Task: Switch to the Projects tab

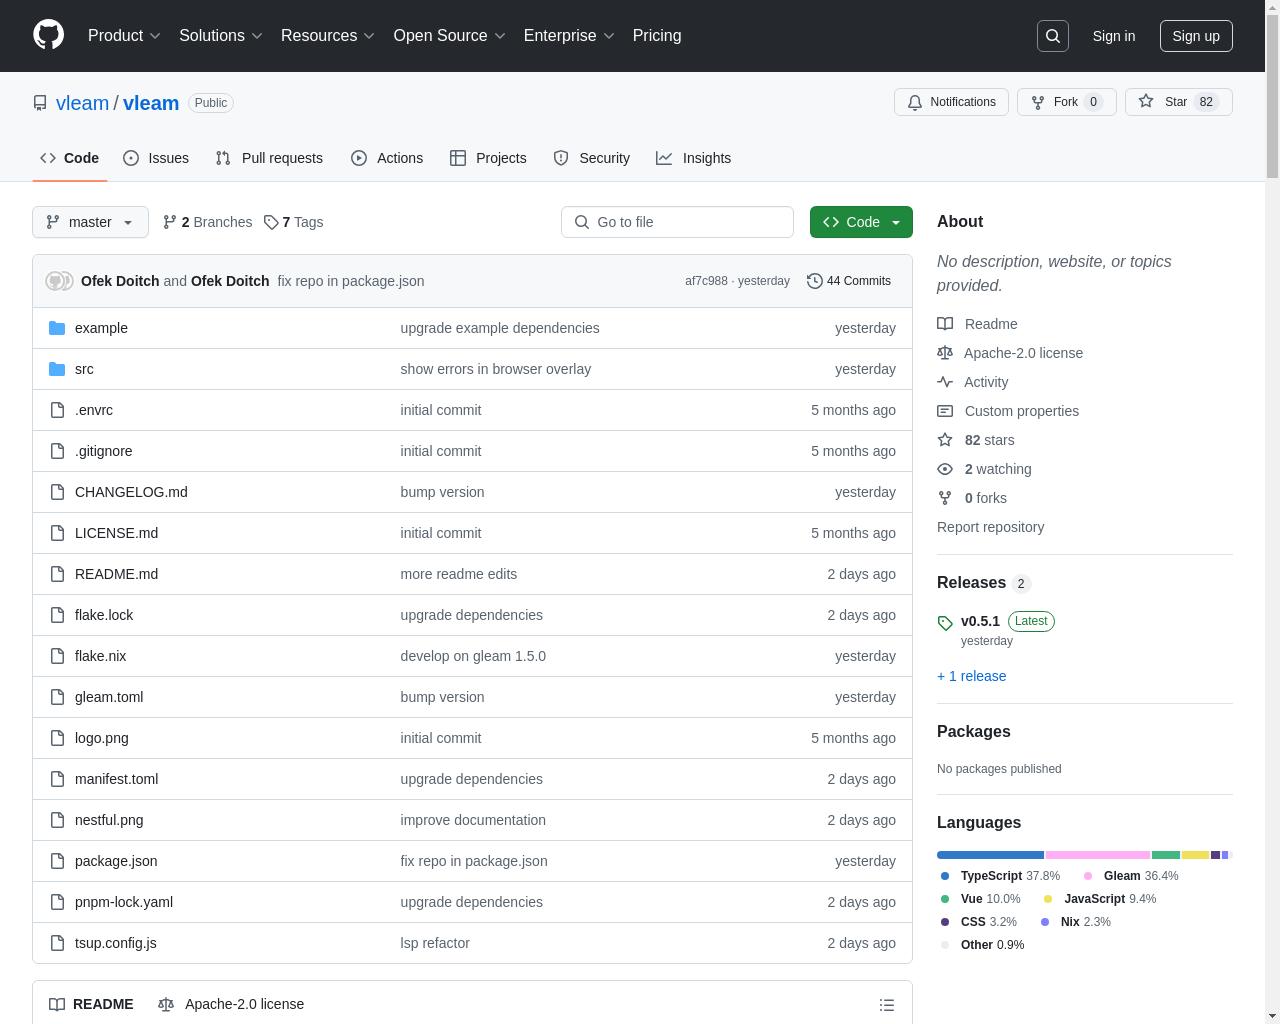Action: (x=488, y=158)
